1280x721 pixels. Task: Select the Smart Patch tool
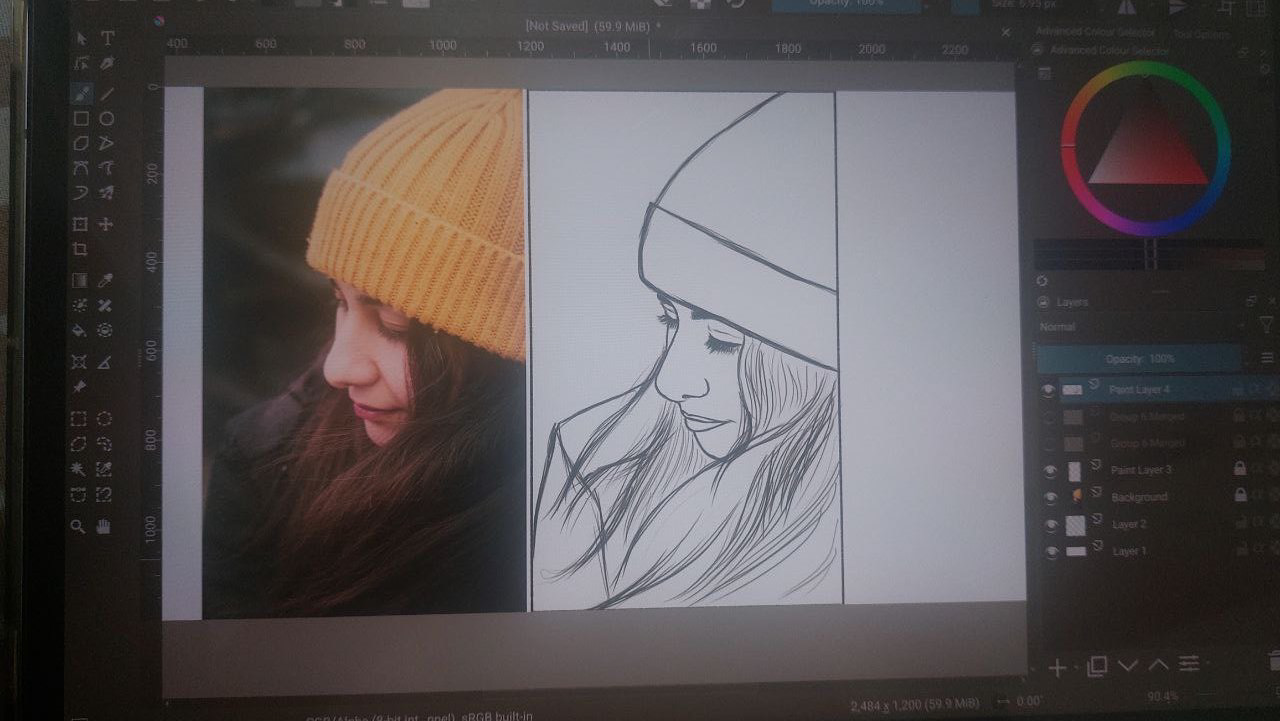point(107,305)
